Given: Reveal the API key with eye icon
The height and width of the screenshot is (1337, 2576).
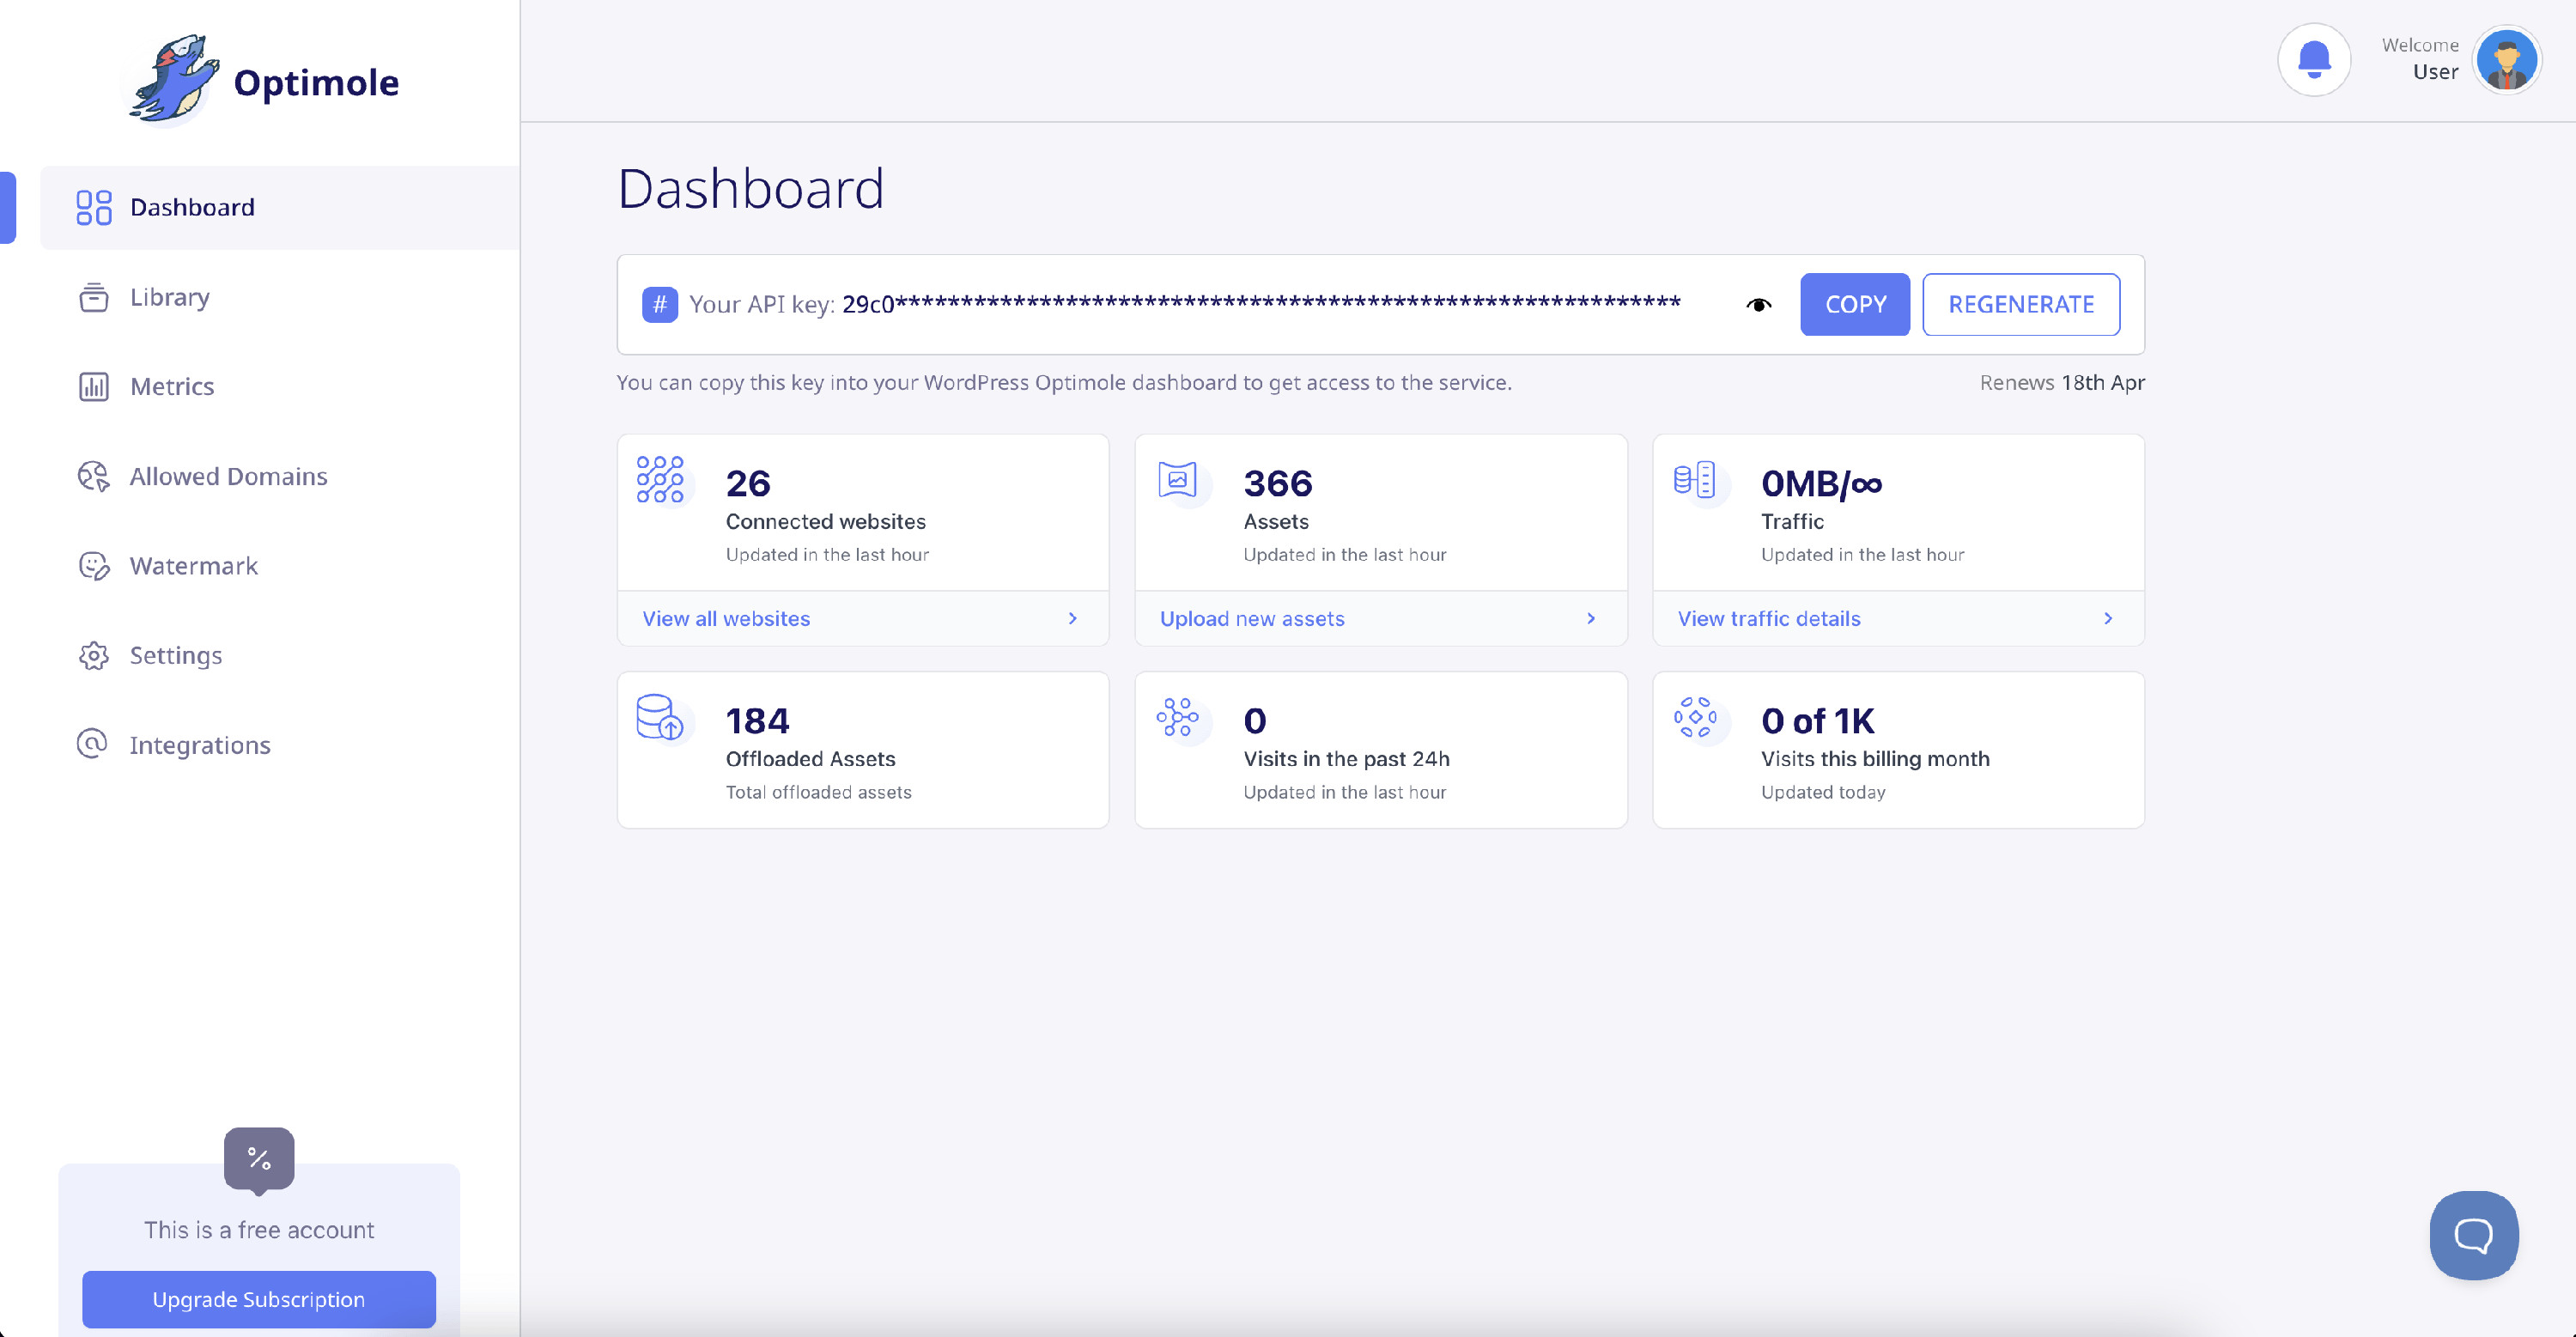Looking at the screenshot, I should coord(1758,305).
